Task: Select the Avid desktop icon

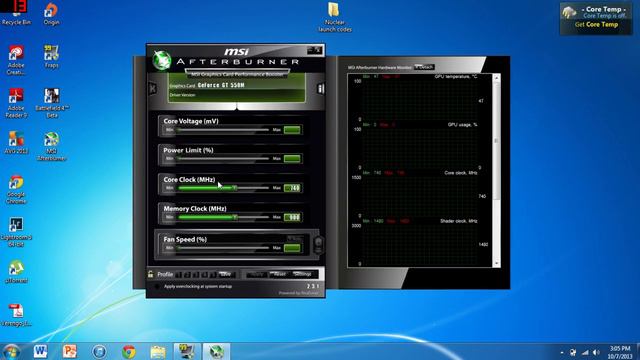Action: 16,142
